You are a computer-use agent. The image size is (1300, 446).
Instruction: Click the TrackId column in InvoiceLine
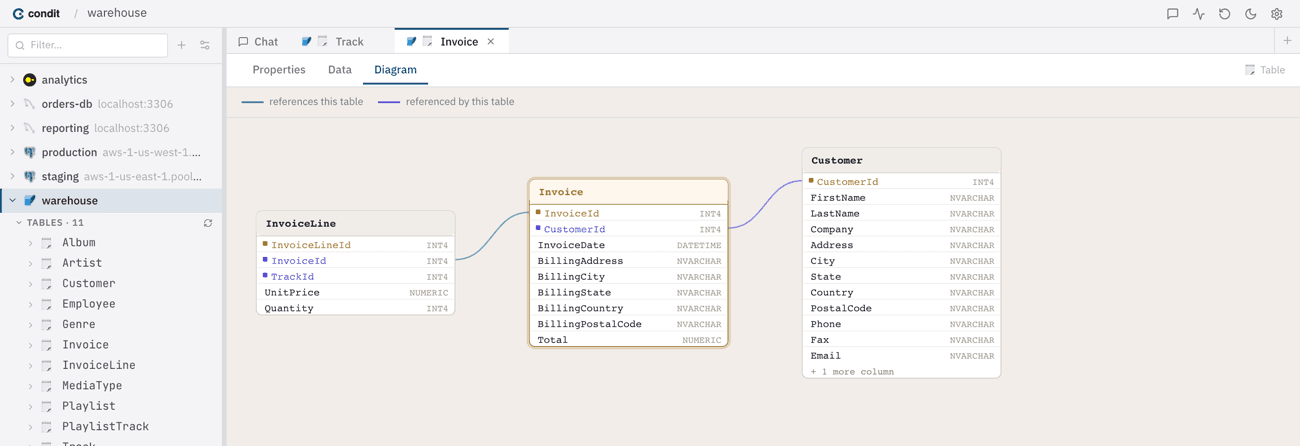(356, 277)
